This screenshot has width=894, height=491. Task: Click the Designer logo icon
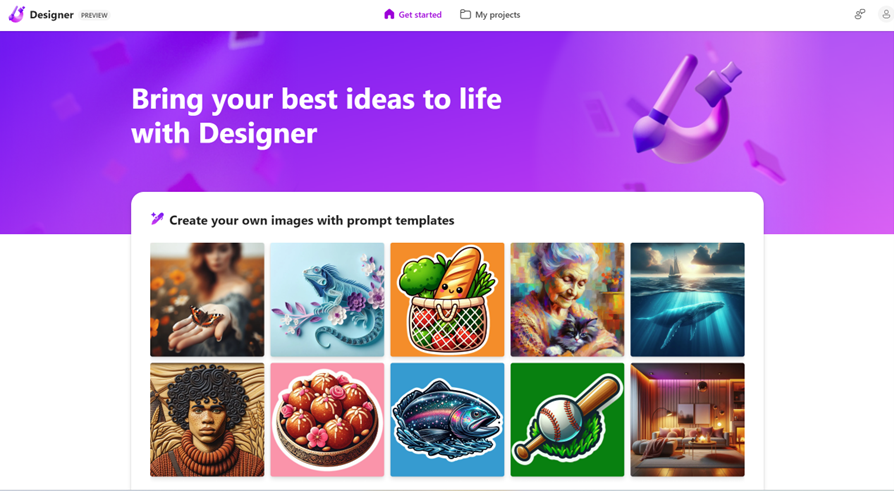click(x=17, y=14)
